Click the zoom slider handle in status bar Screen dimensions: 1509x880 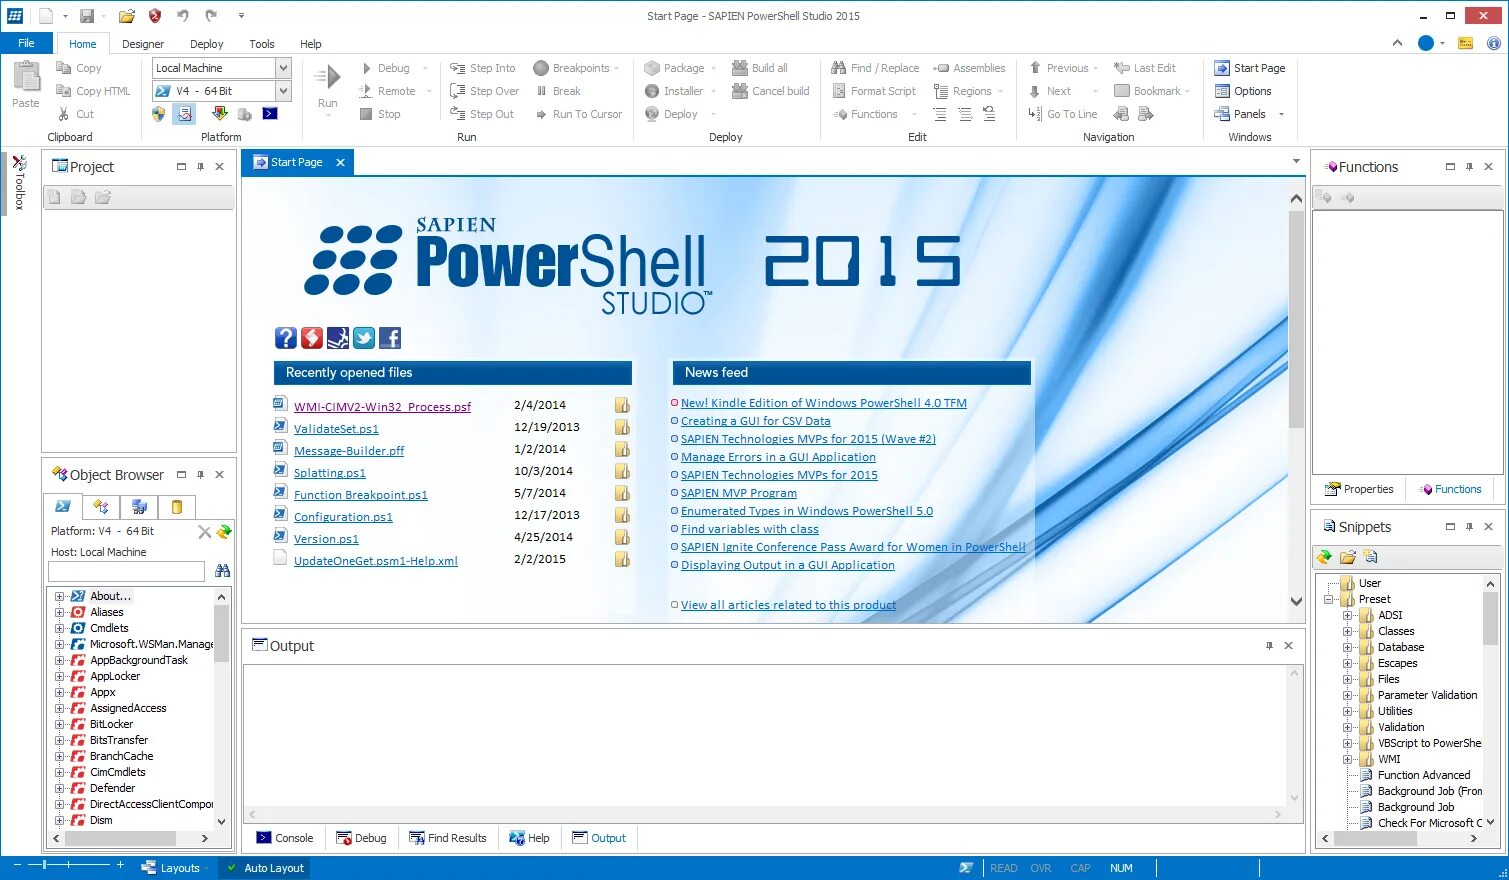42,864
